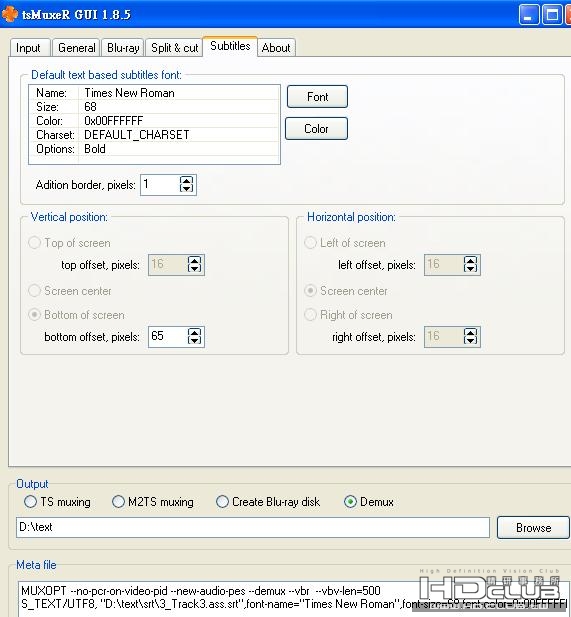Select the Subtitles tab
Image resolution: width=571 pixels, height=617 pixels.
(230, 46)
